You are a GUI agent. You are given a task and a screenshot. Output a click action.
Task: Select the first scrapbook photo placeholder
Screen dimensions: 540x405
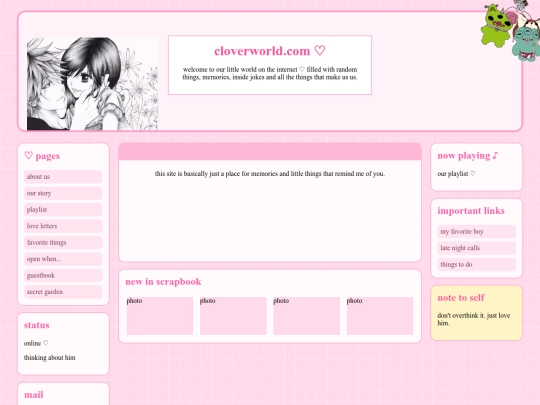[160, 316]
